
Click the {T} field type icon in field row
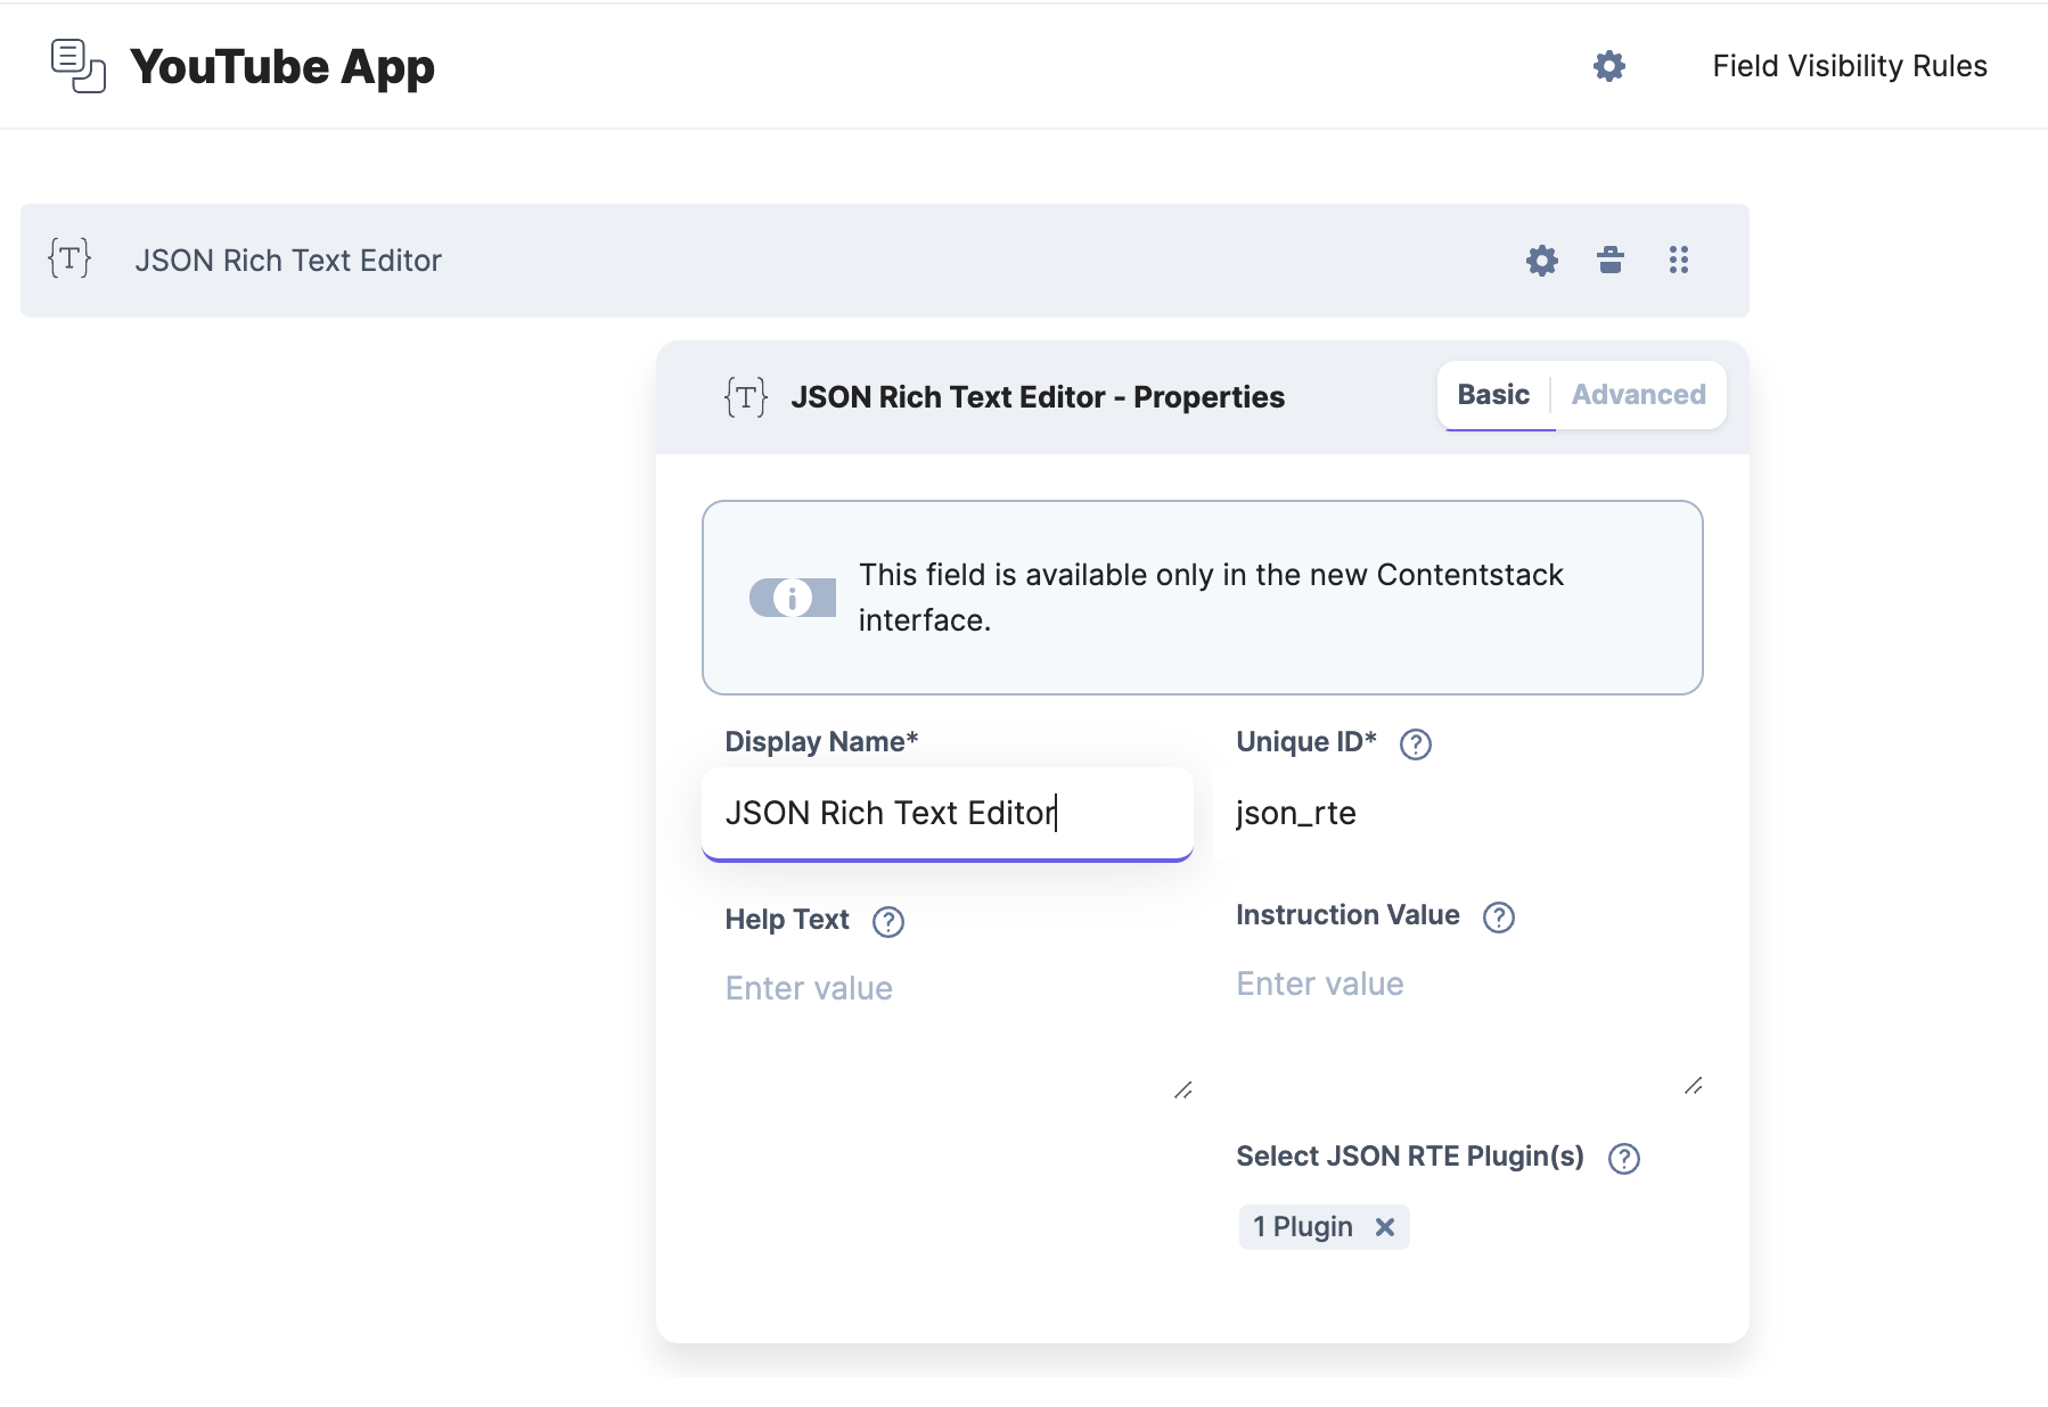click(x=69, y=258)
